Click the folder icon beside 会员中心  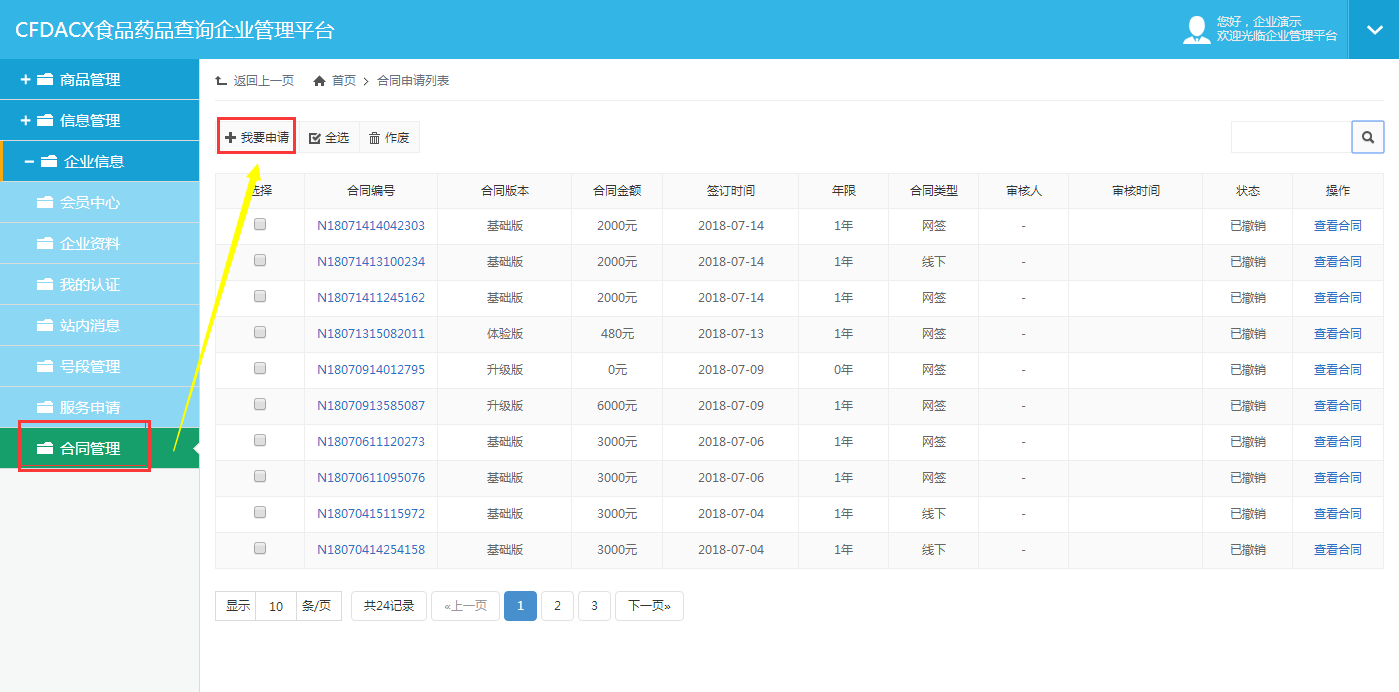pyautogui.click(x=44, y=202)
